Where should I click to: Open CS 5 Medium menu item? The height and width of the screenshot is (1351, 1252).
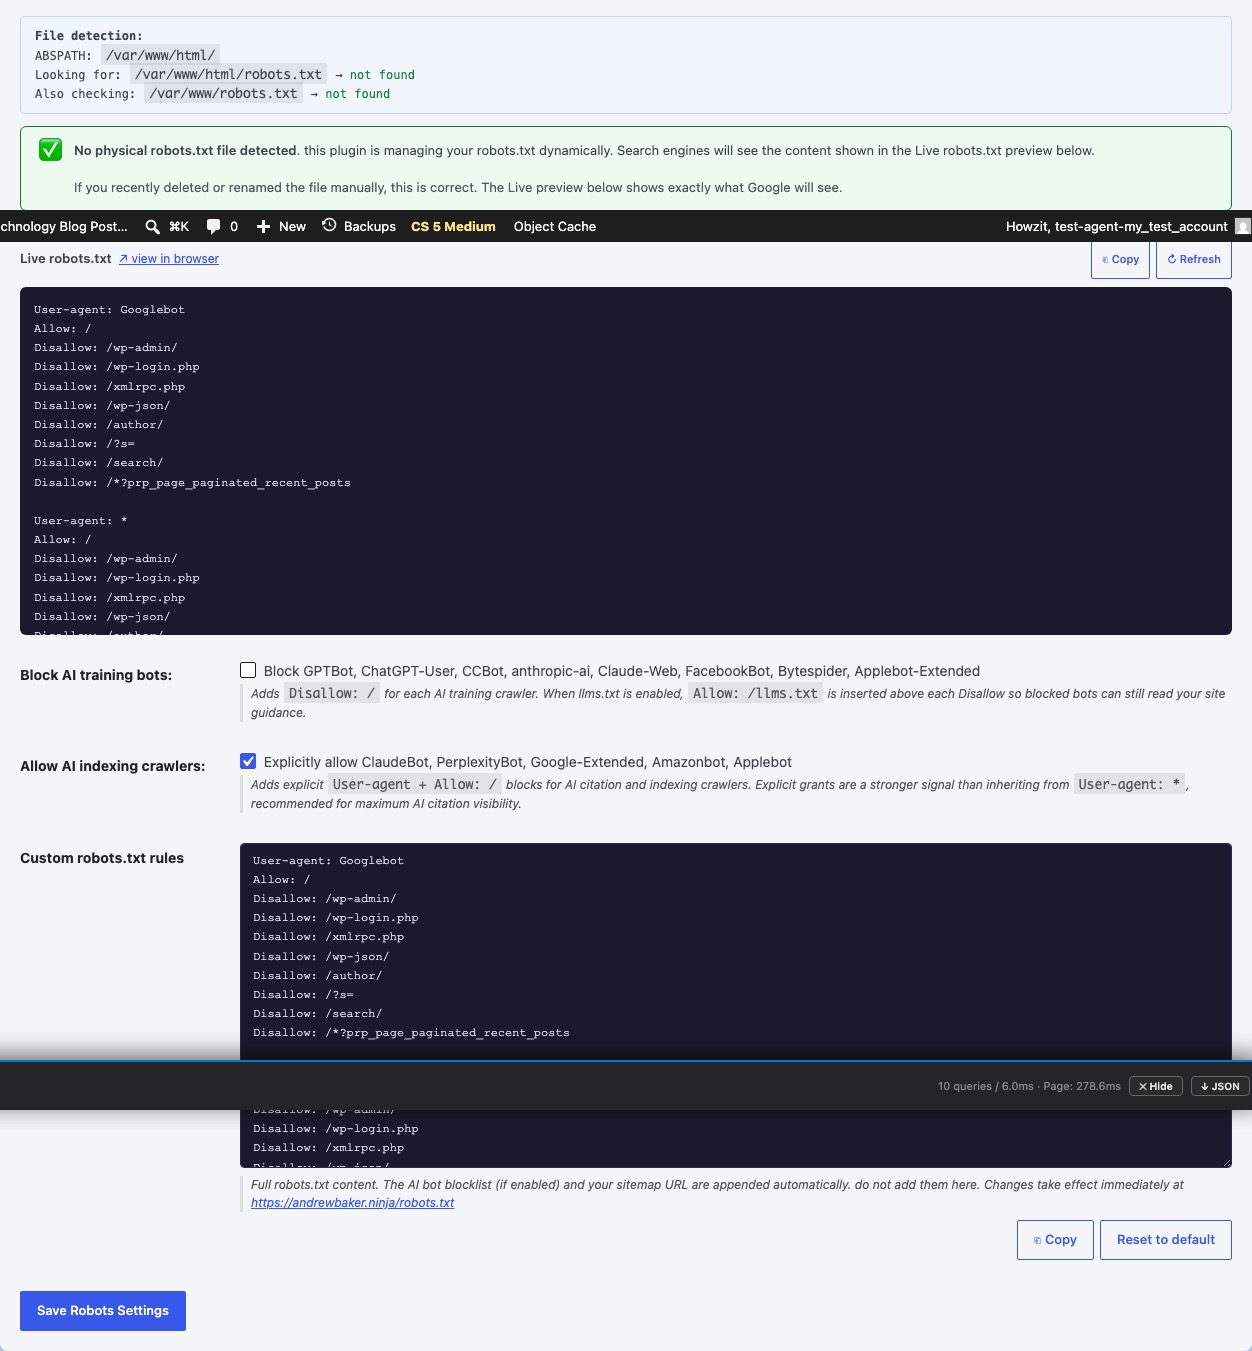(x=453, y=227)
